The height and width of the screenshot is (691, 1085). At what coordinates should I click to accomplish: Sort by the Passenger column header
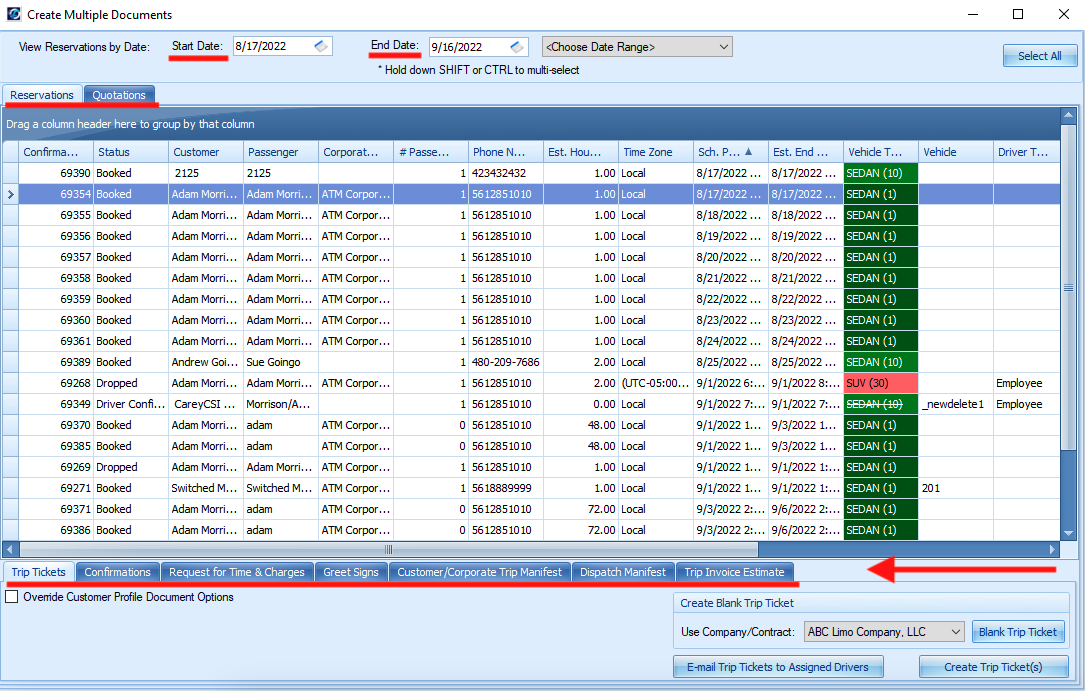[280, 151]
